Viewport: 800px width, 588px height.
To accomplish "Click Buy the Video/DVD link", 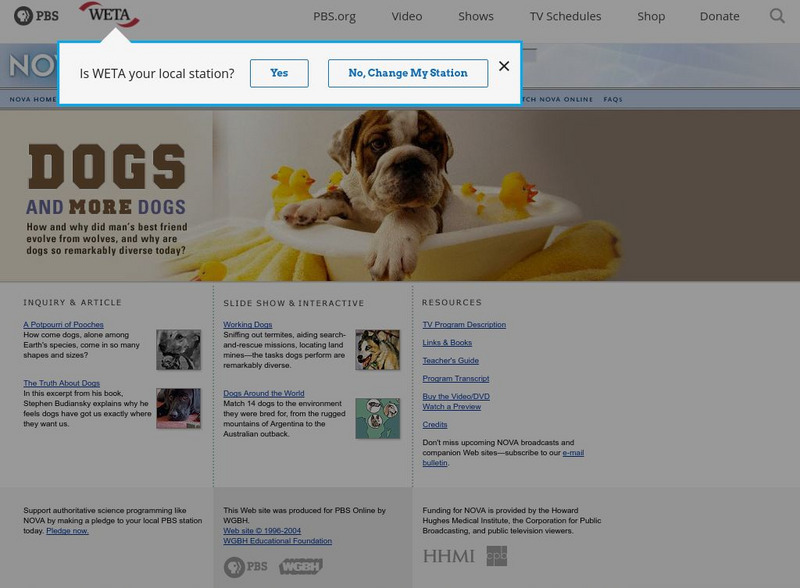I will tap(456, 397).
